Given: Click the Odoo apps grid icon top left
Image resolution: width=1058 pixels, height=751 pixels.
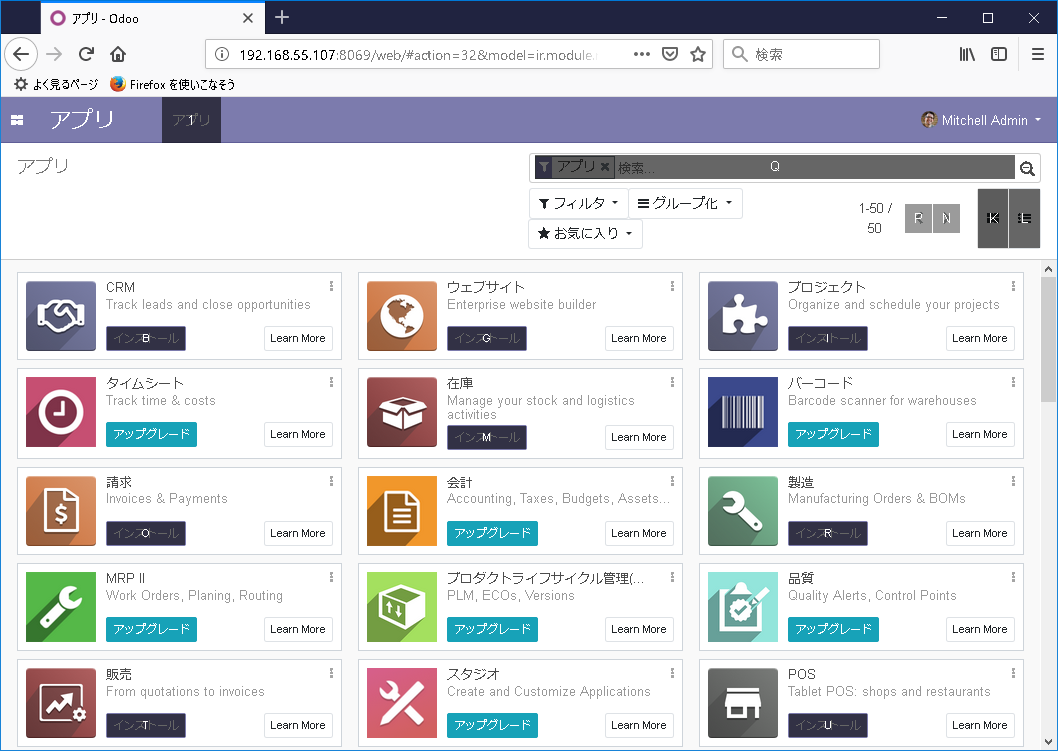Looking at the screenshot, I should 16,120.
